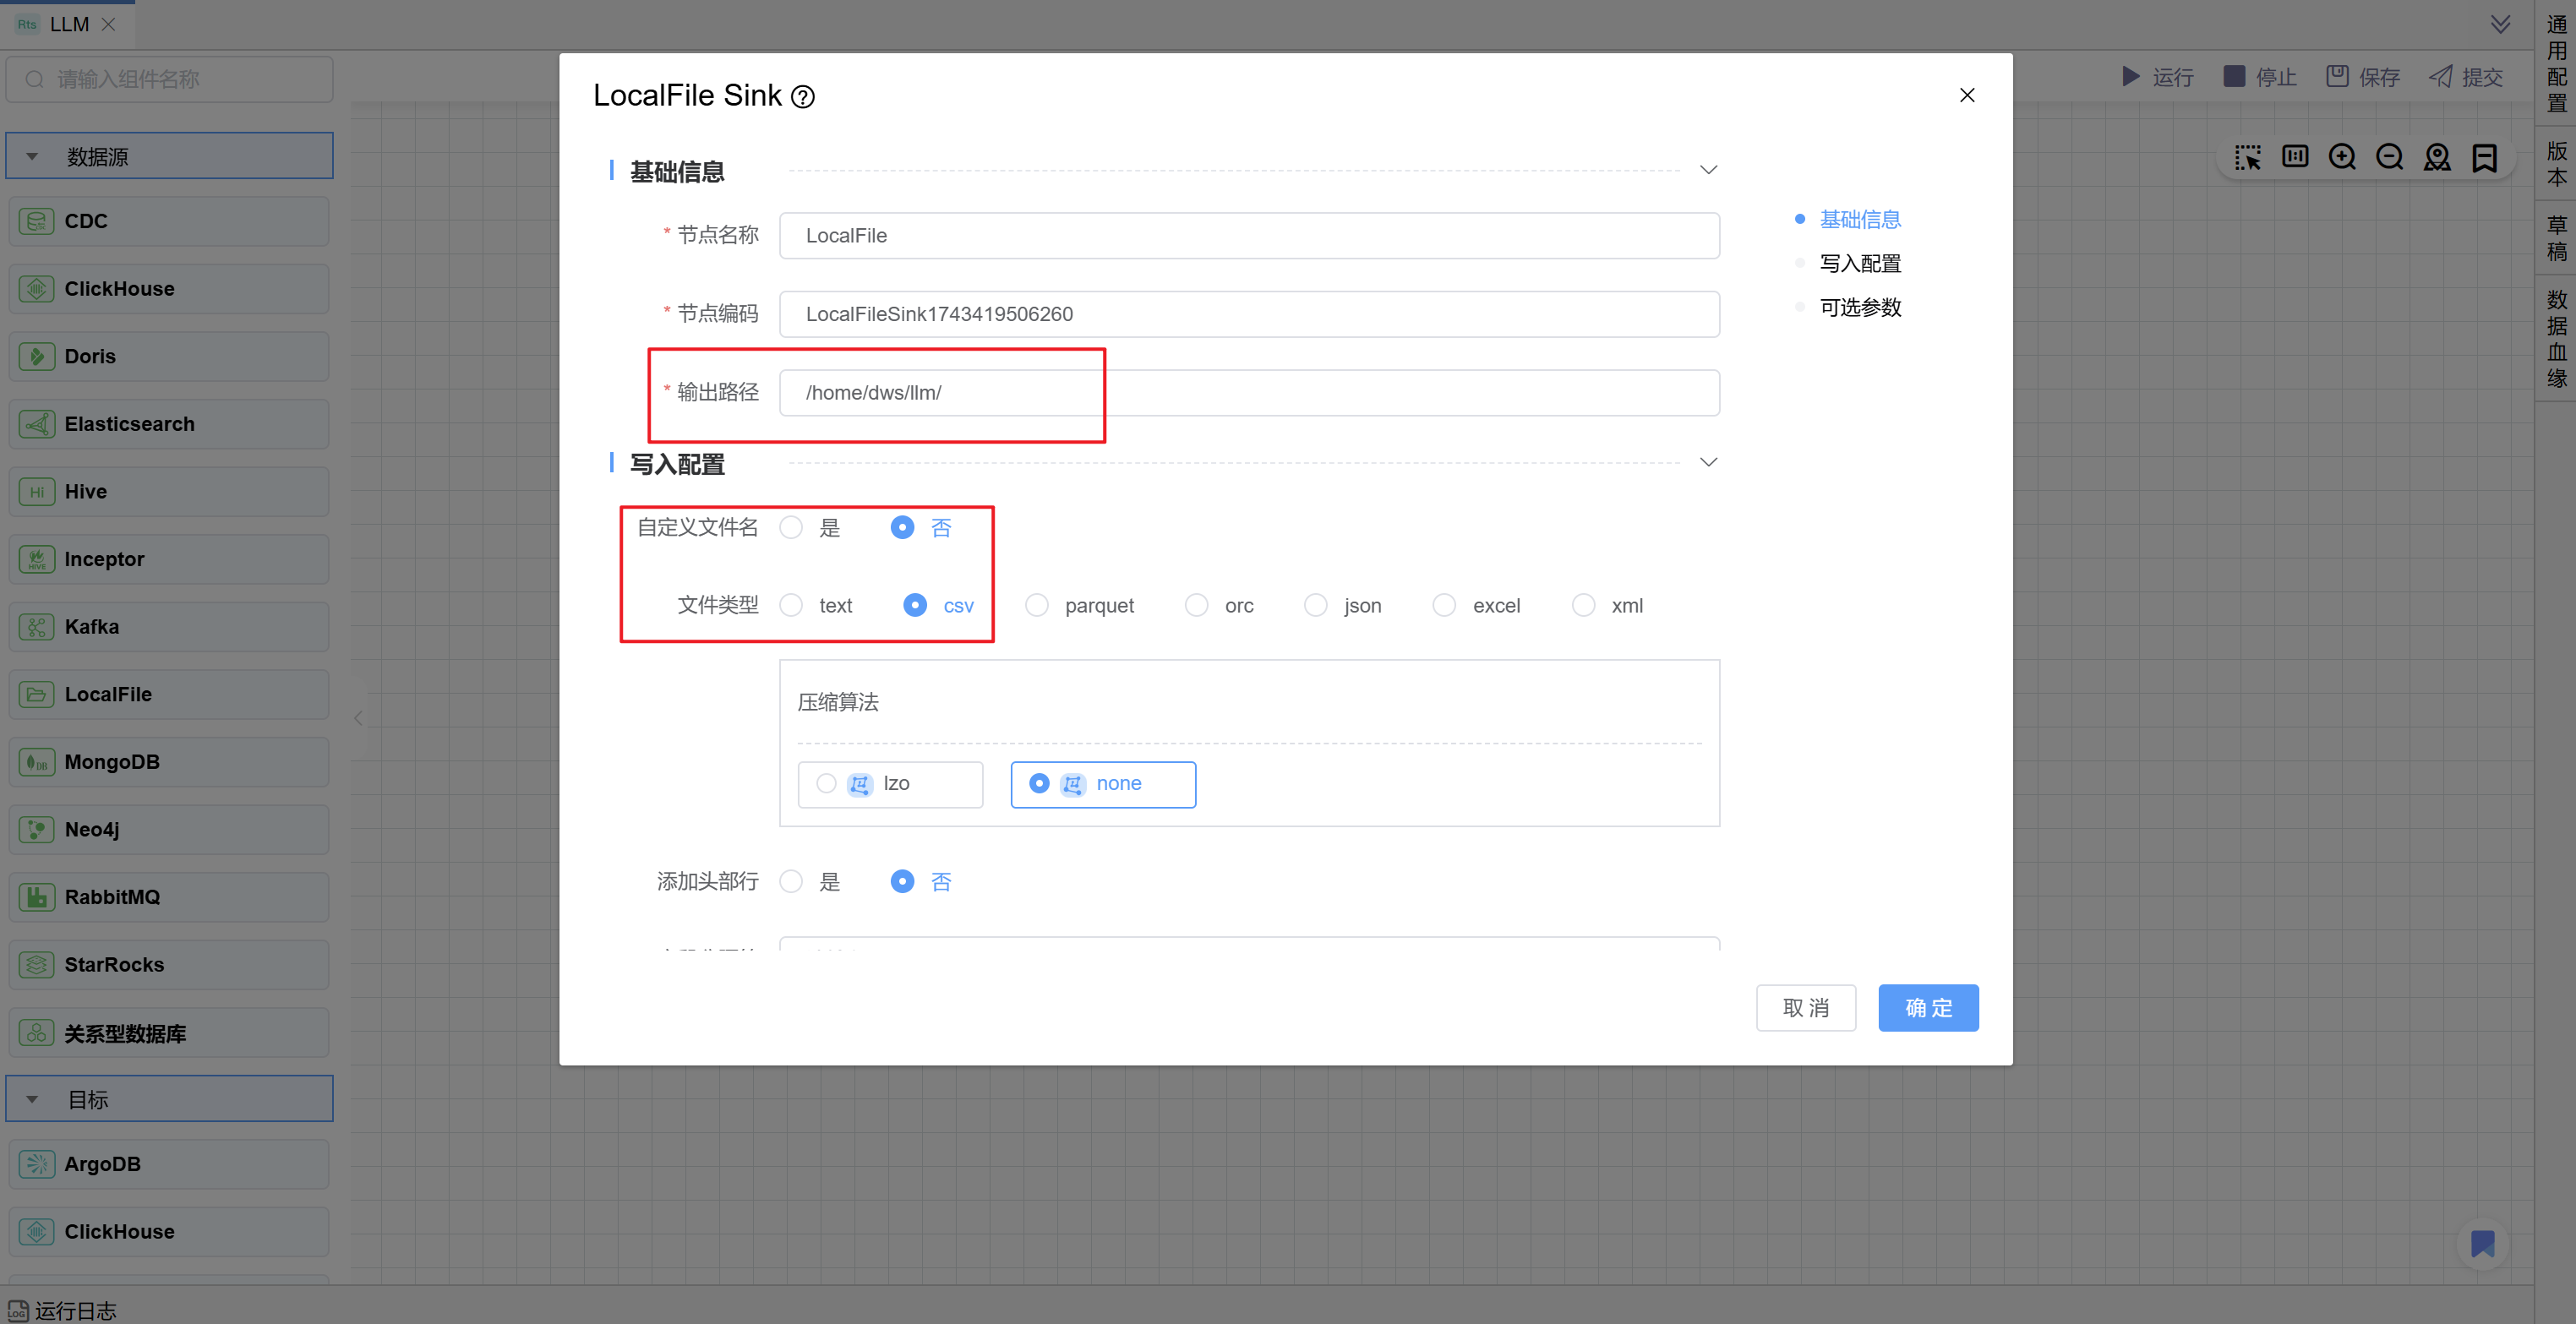This screenshot has width=2576, height=1324.
Task: Click the area selection tool icon
Action: pyautogui.click(x=2247, y=157)
